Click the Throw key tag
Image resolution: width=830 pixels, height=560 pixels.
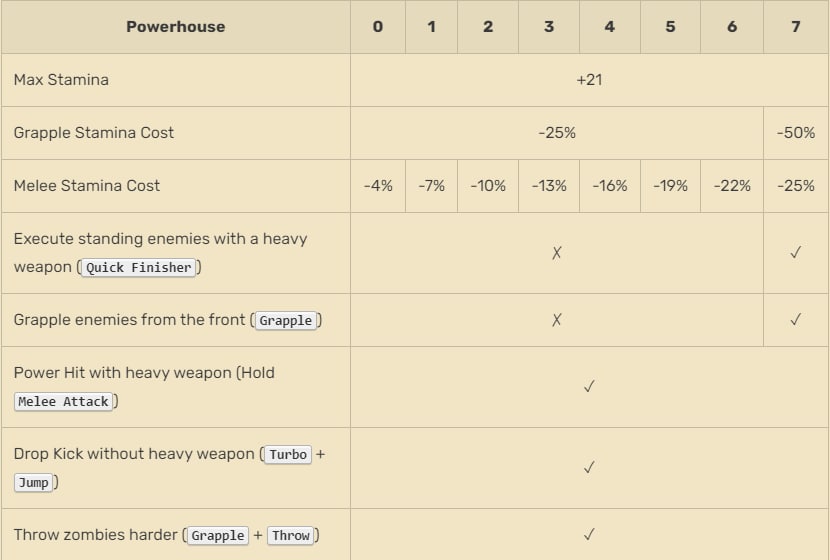click(x=291, y=536)
